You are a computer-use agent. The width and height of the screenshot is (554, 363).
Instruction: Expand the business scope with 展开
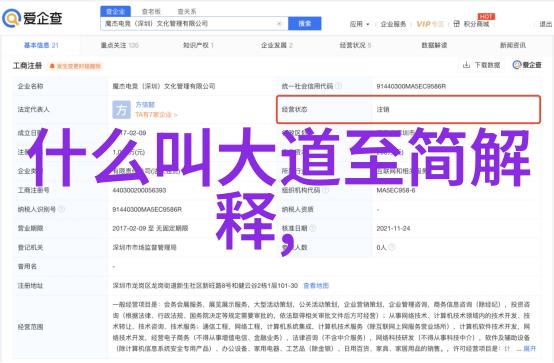pos(529,349)
